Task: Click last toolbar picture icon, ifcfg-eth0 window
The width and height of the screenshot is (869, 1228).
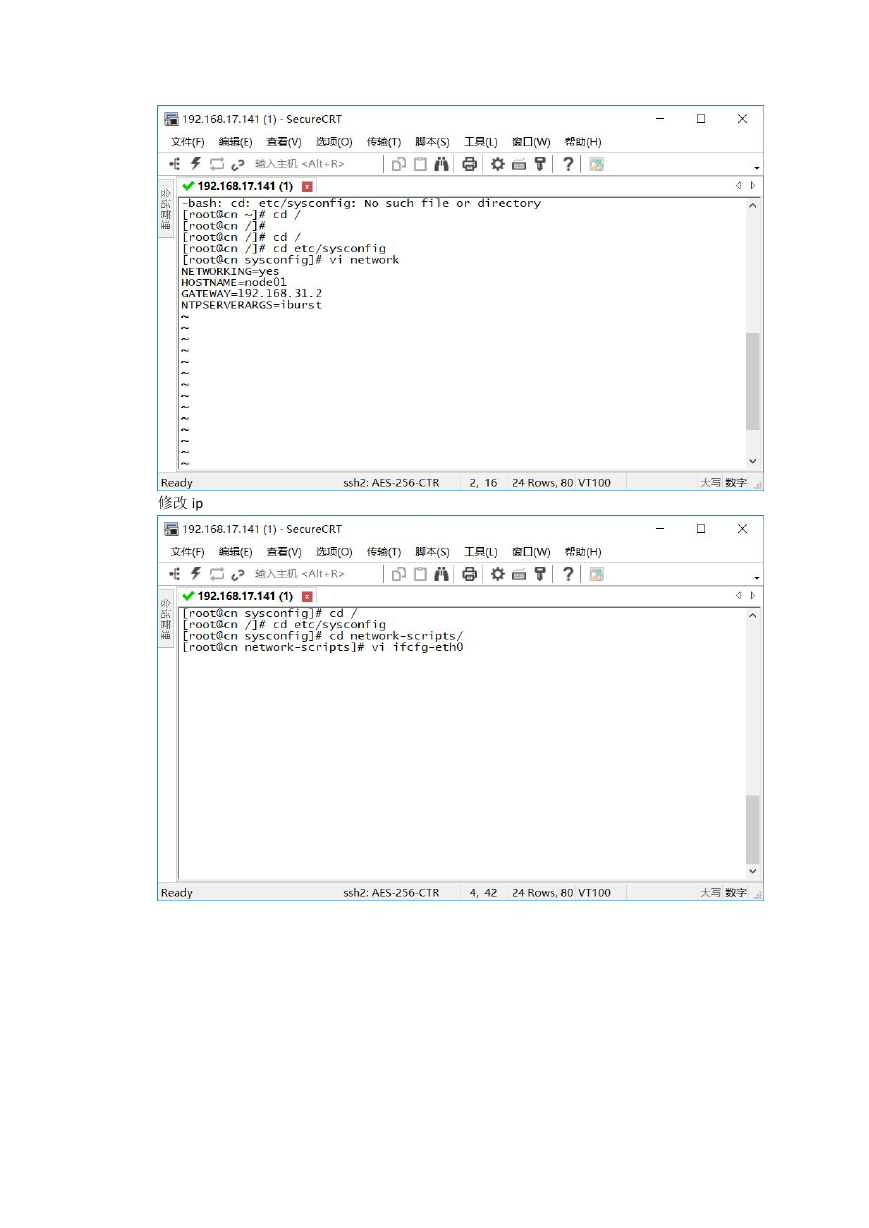Action: pyautogui.click(x=596, y=574)
